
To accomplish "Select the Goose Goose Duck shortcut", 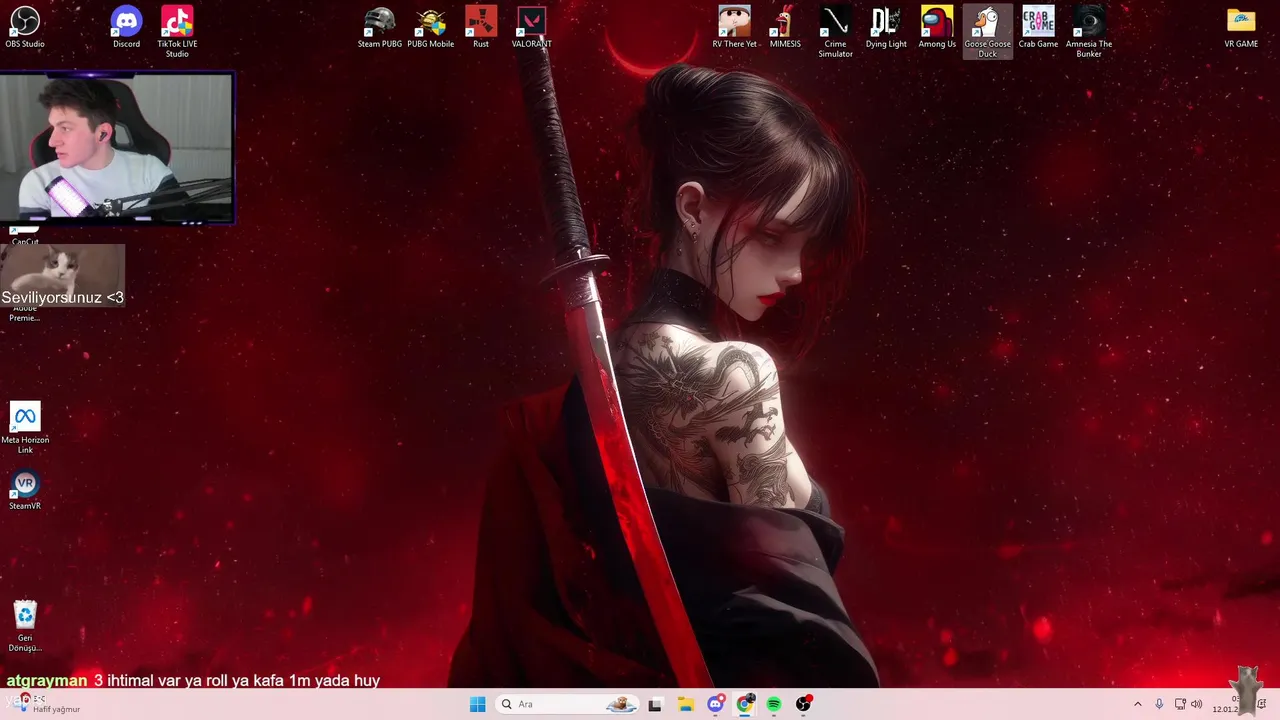I will (x=987, y=32).
